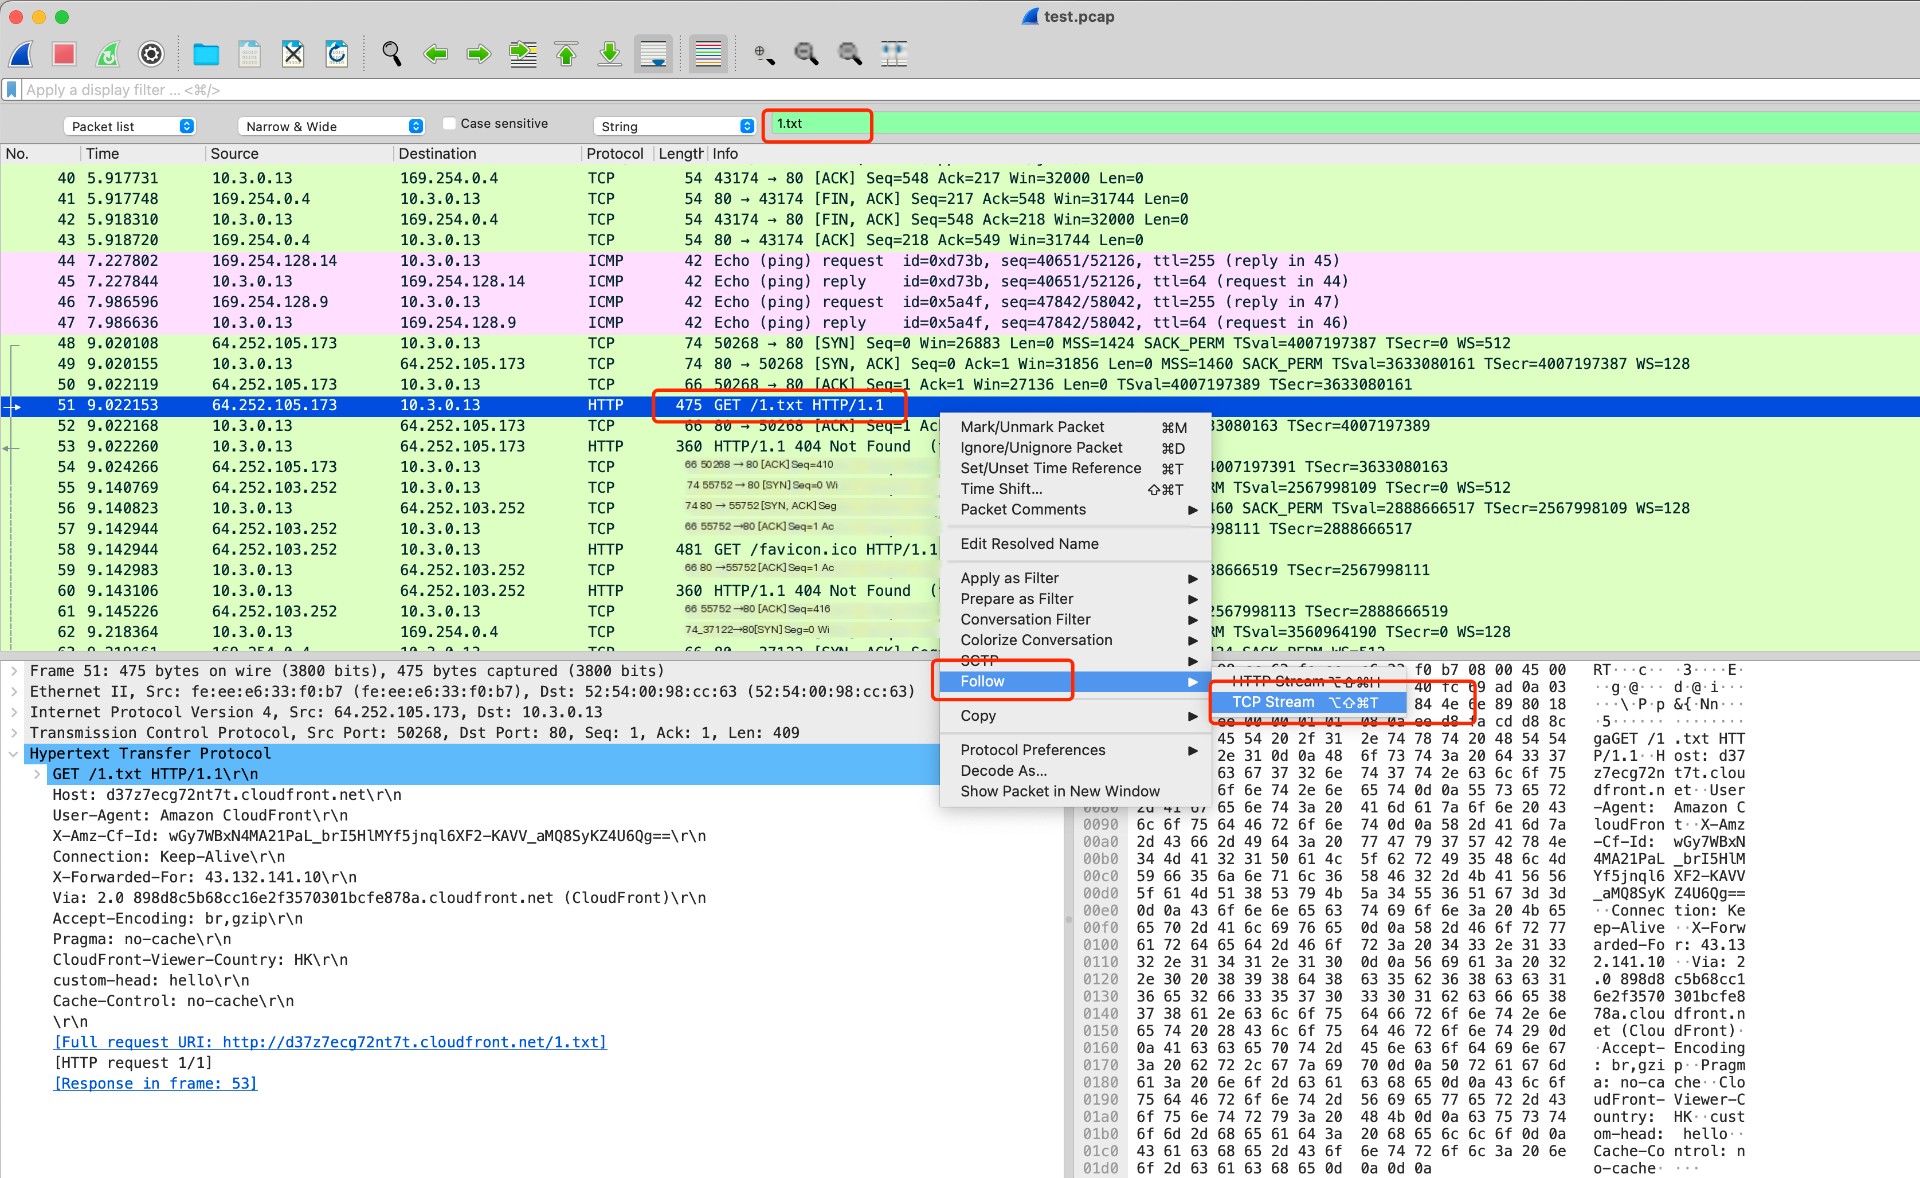
Task: Sort by the Destination column header
Action: (x=487, y=154)
